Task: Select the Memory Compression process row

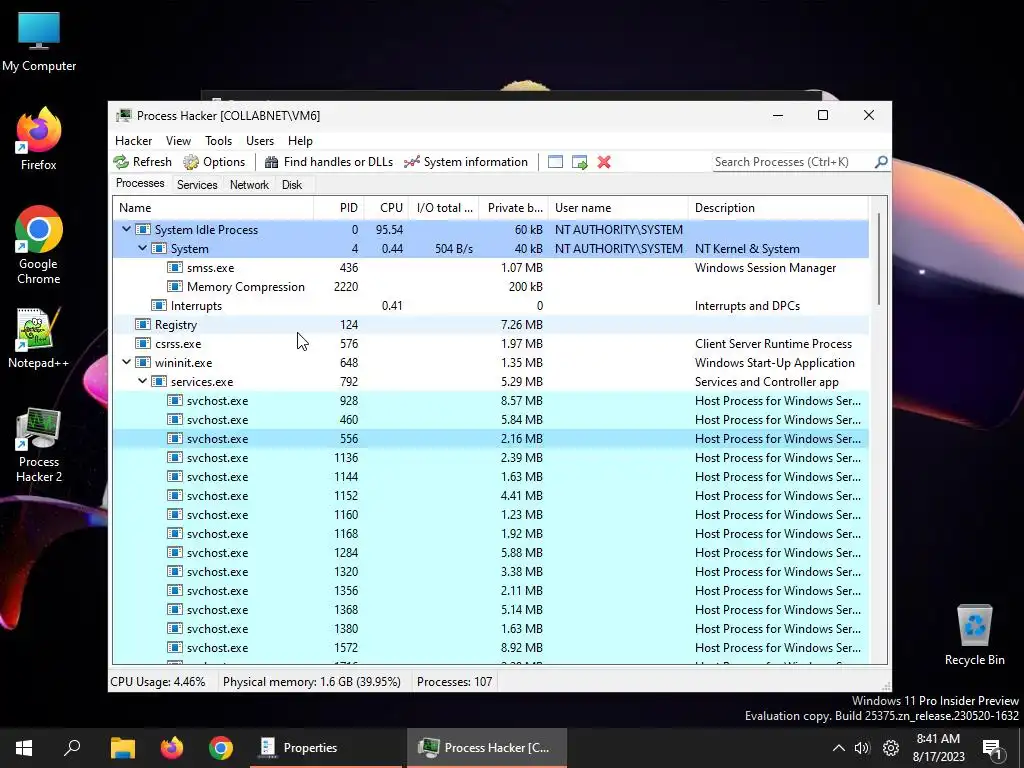Action: [x=491, y=287]
